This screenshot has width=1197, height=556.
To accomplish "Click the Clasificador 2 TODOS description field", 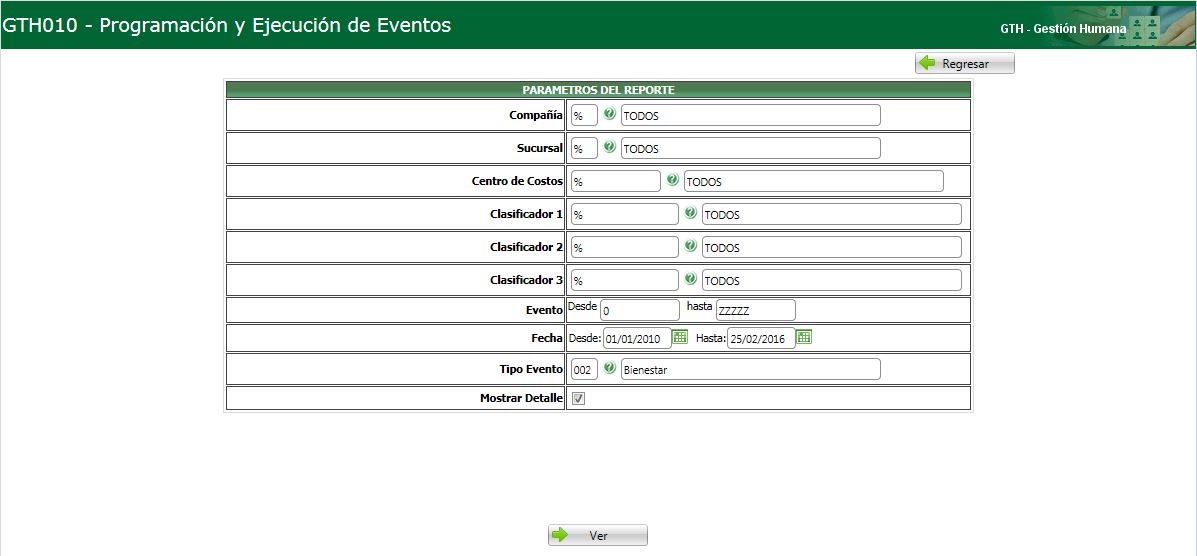I will (x=832, y=247).
